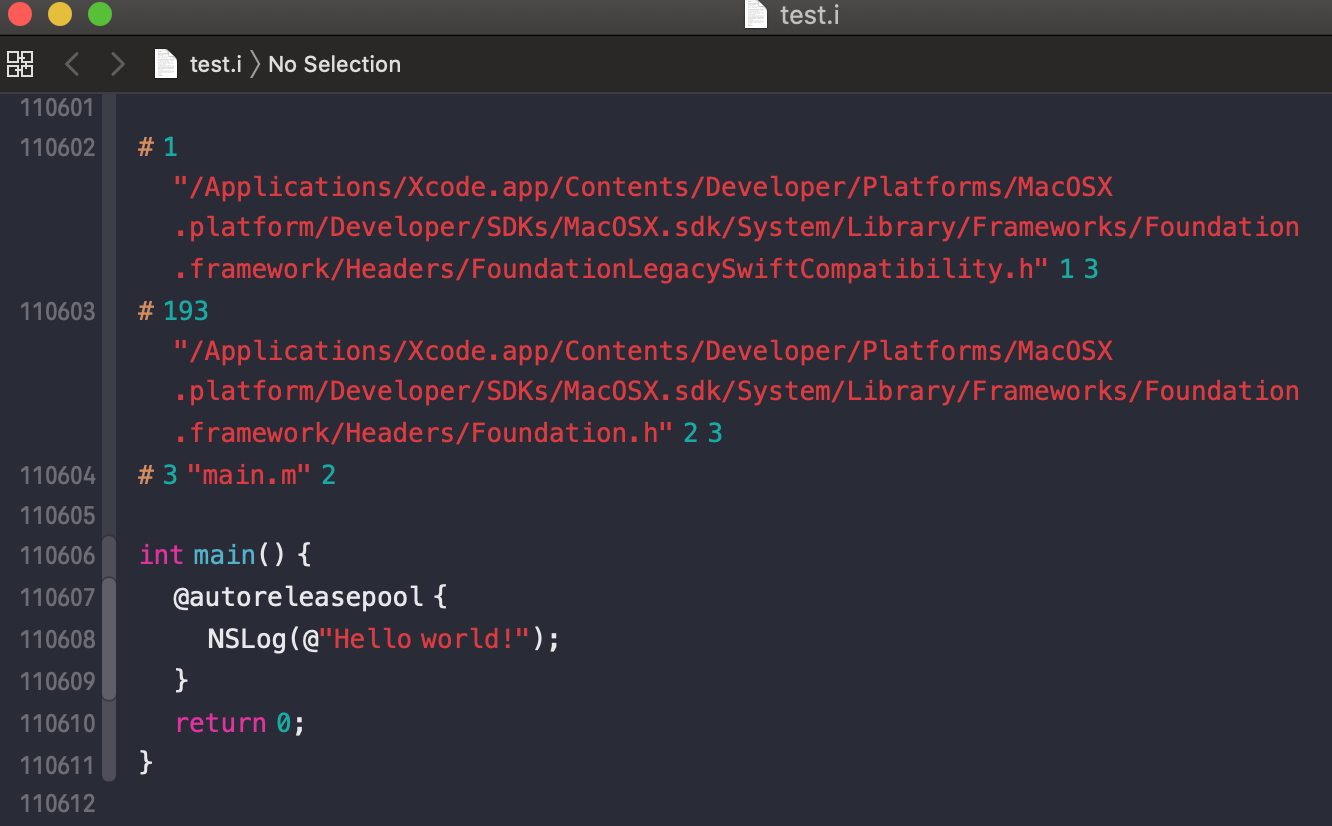This screenshot has height=826, width=1332.
Task: Click line number 110602 in the gutter
Action: [x=58, y=148]
